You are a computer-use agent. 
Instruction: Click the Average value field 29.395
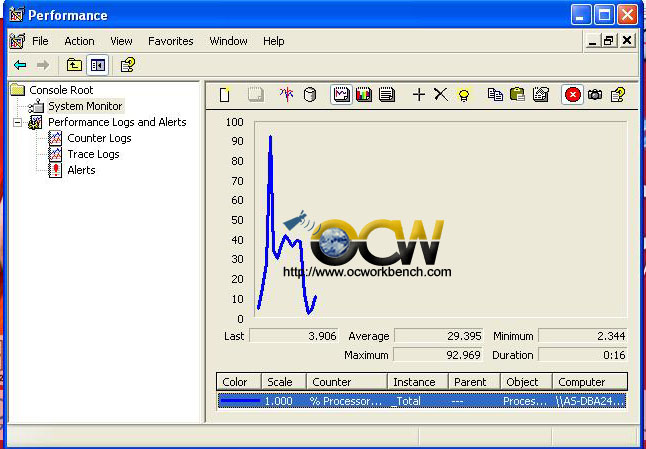(438, 336)
